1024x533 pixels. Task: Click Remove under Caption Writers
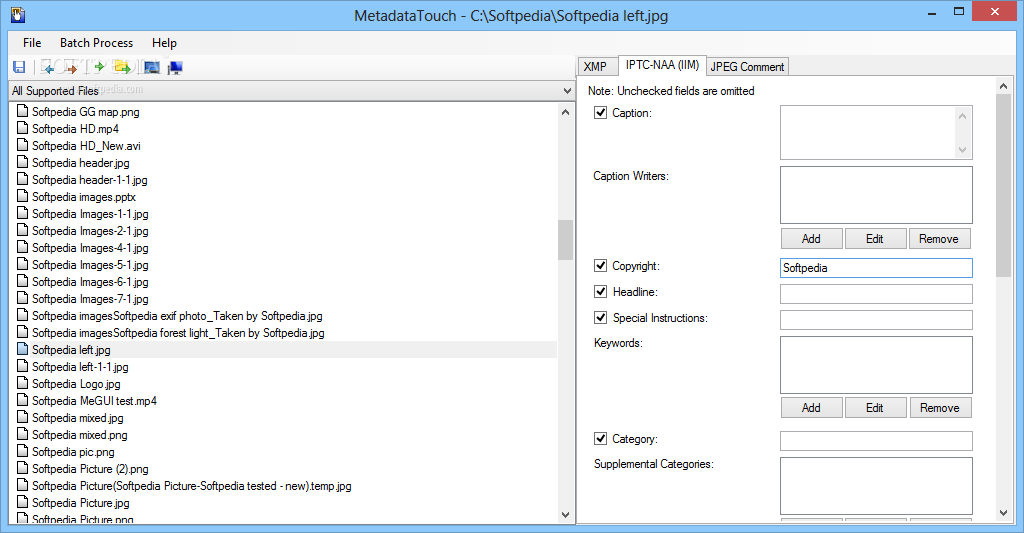click(939, 238)
